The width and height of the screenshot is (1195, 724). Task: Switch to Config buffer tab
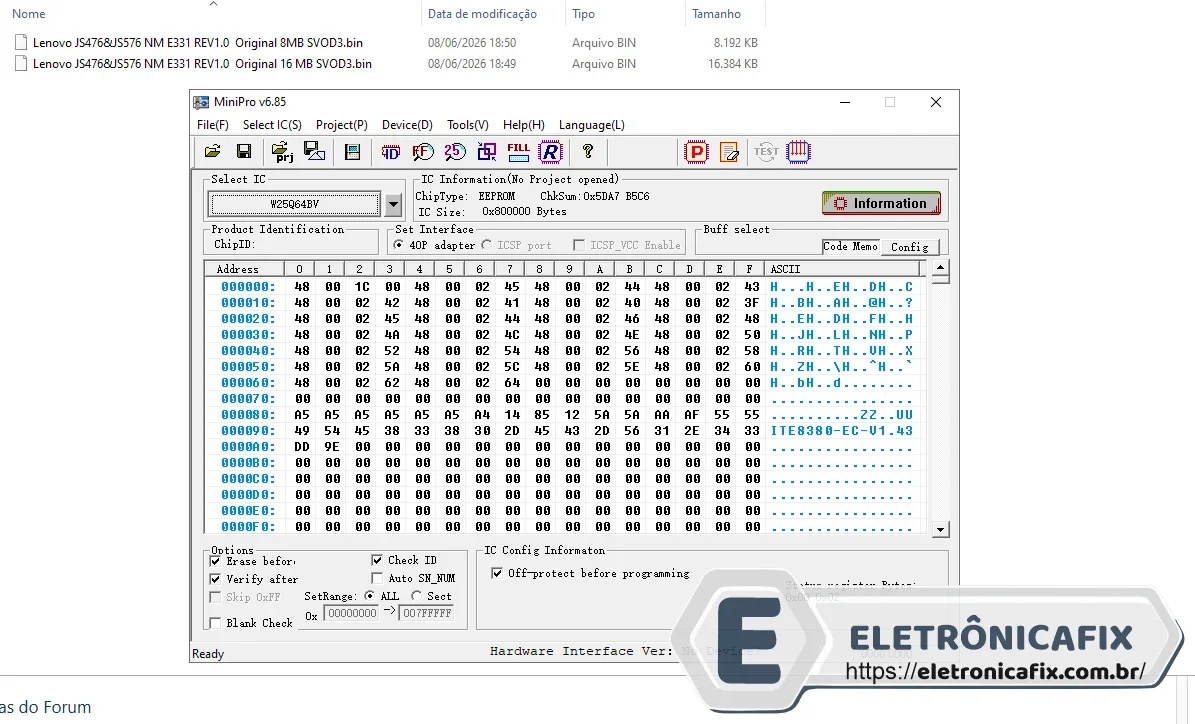[910, 247]
